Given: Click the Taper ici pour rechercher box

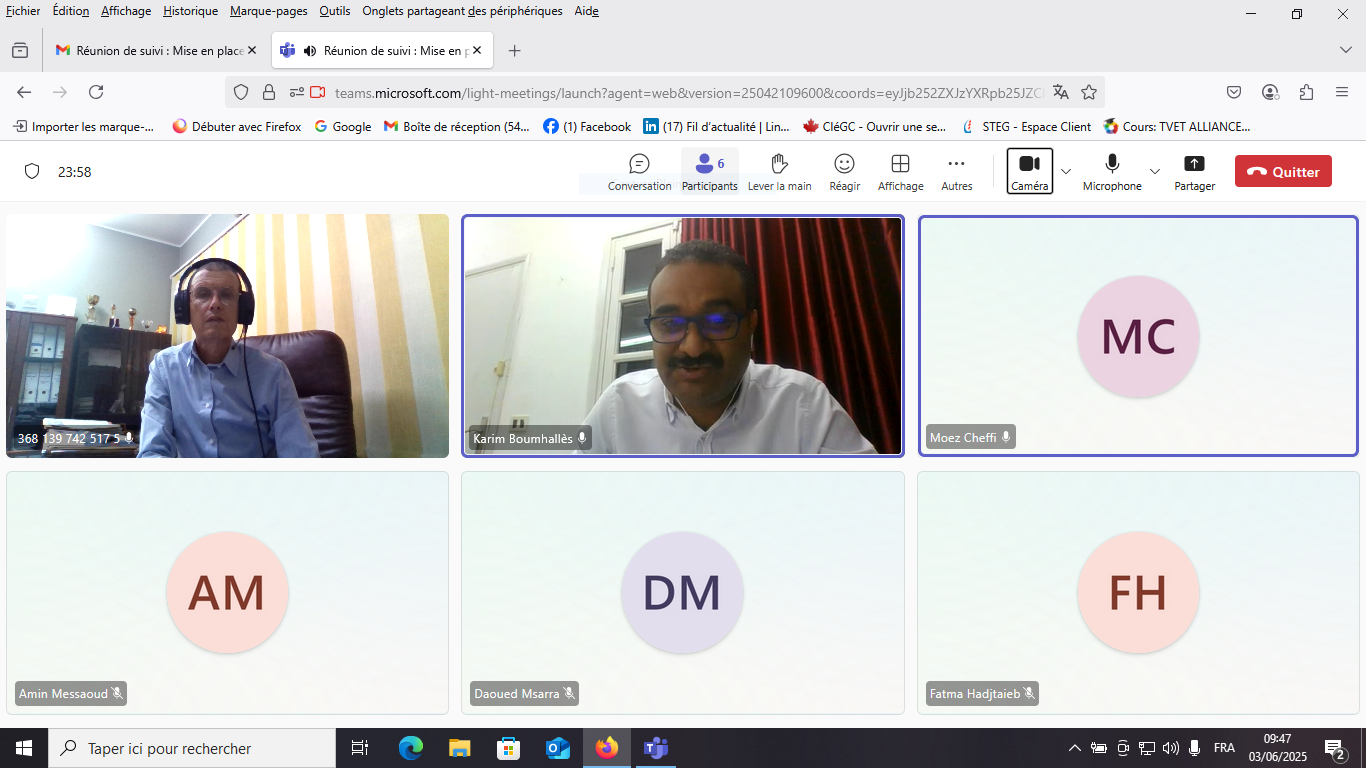Looking at the screenshot, I should click(192, 748).
